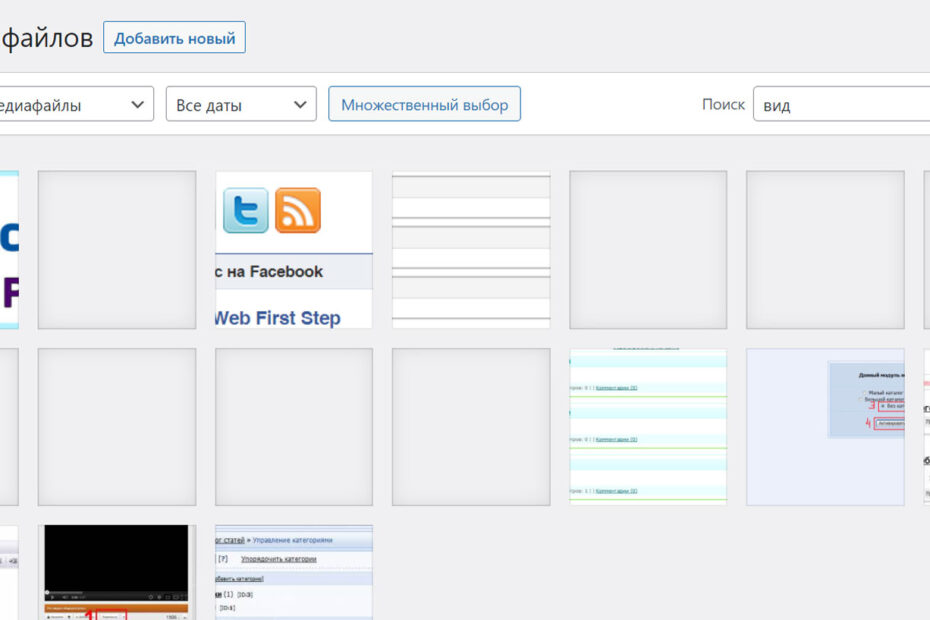Select thumbnail with horizontal gray striped lines
This screenshot has height=620, width=930.
click(471, 250)
